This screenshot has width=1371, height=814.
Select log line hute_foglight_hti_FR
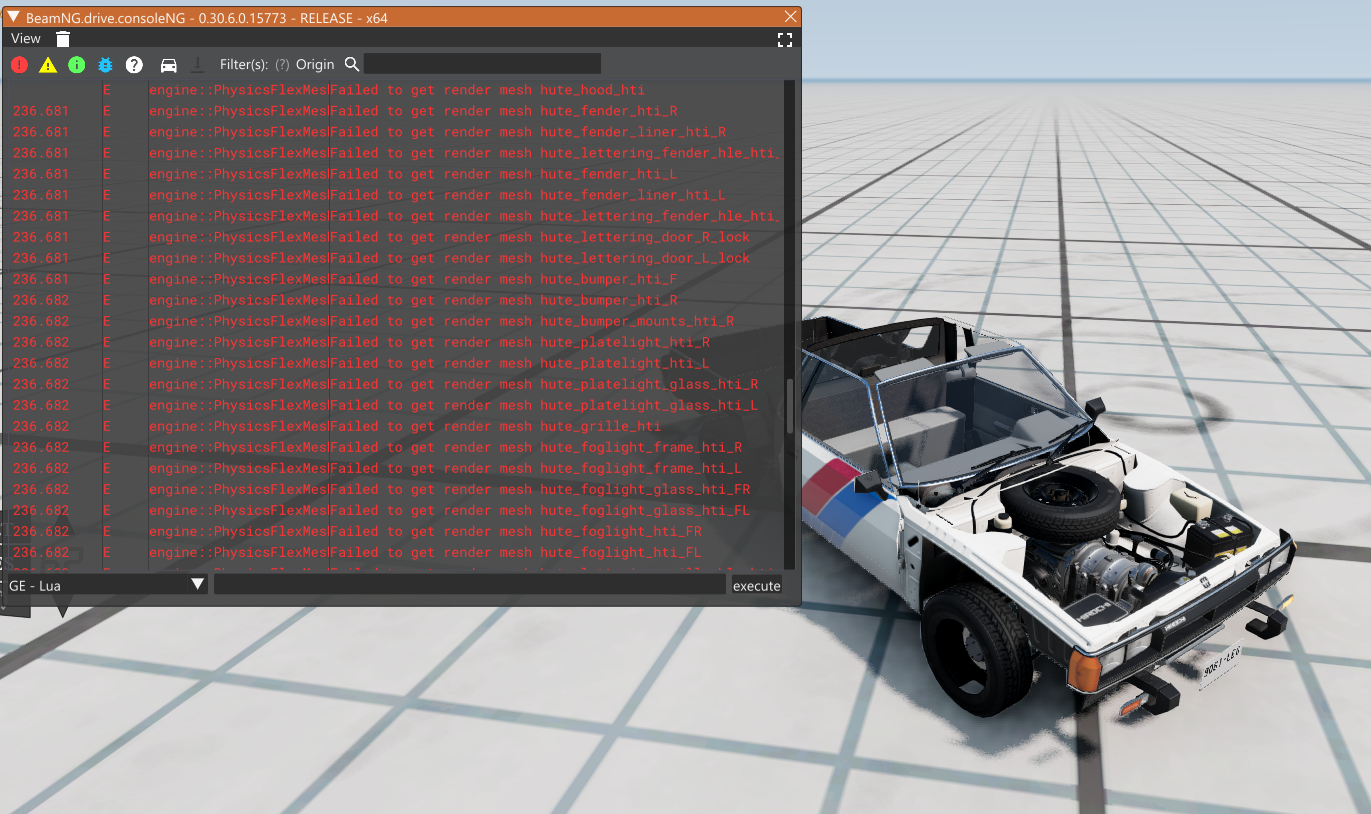(x=395, y=531)
